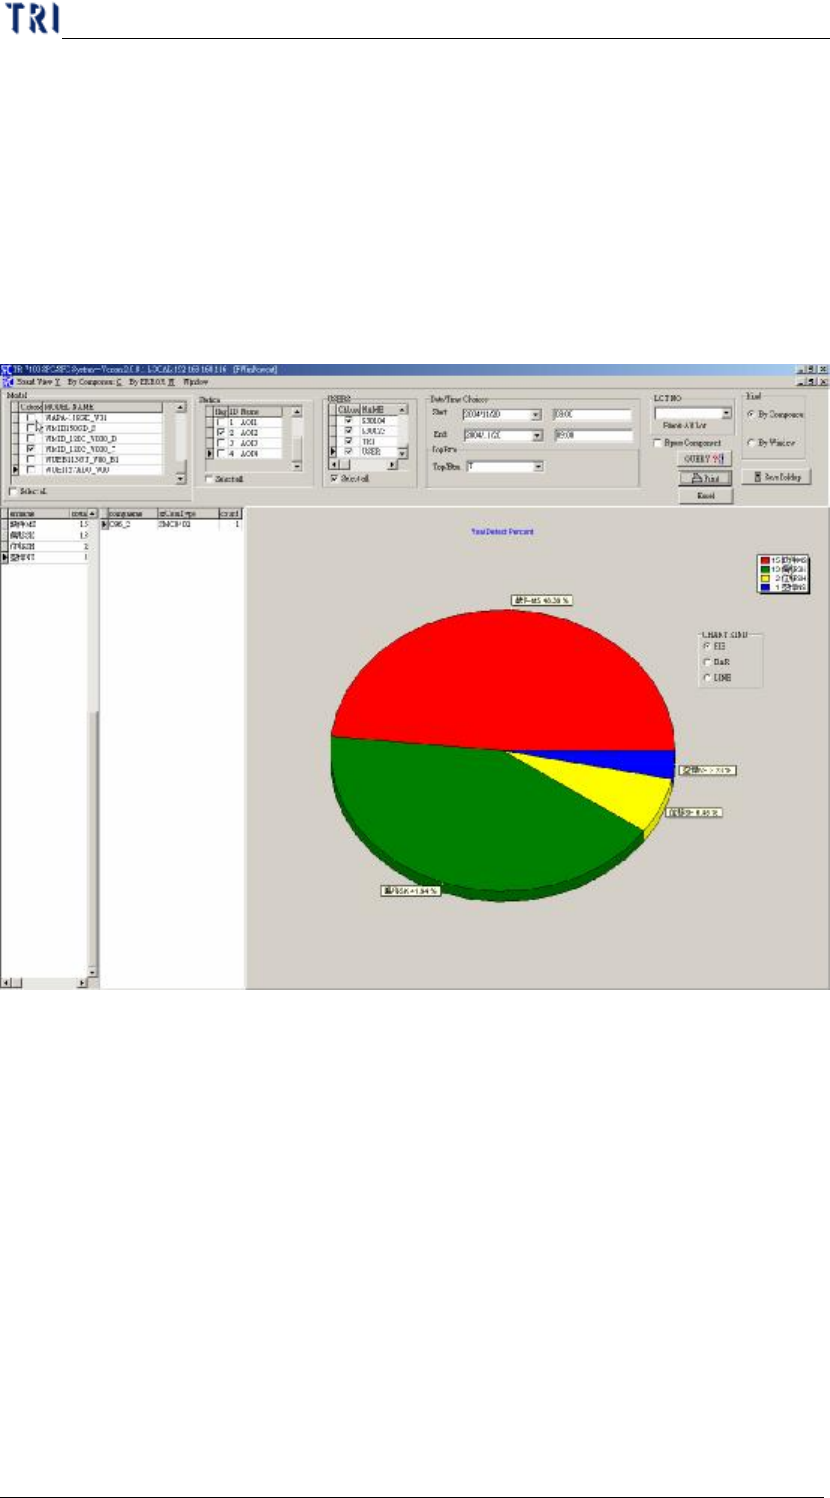
Task: Select the C96_2 component row
Action: (171, 523)
